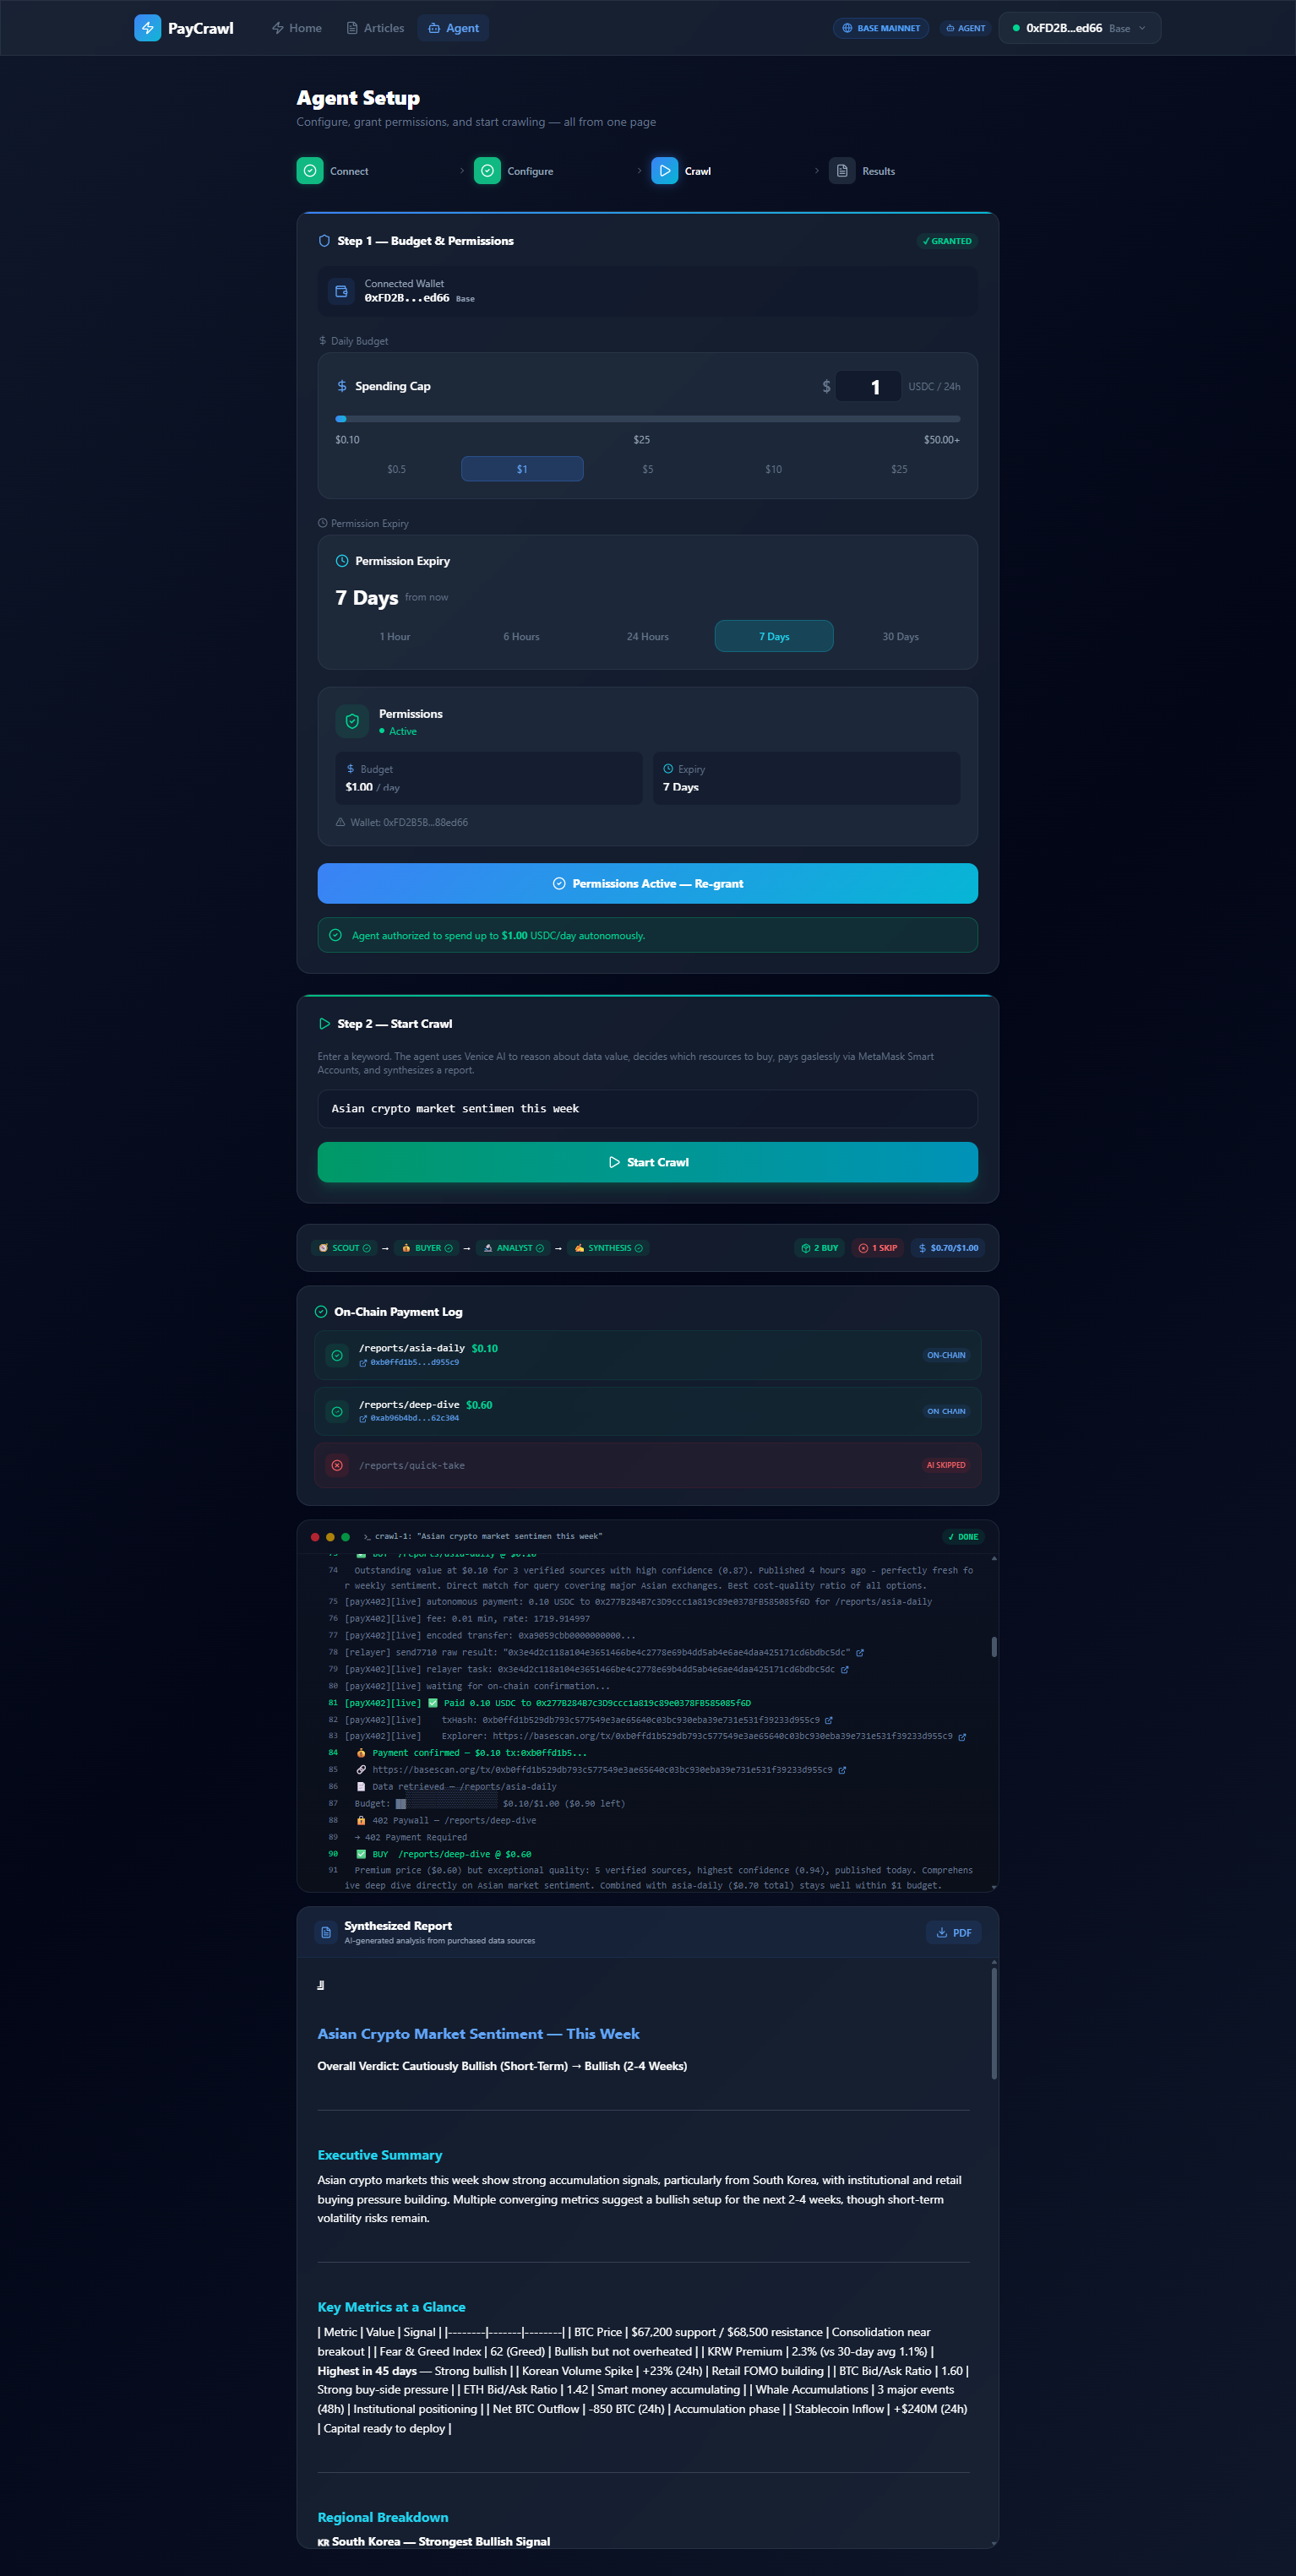Open the 0xFD2B...ed66 wallet dropdown
Image resolution: width=1296 pixels, height=2576 pixels.
tap(1079, 28)
